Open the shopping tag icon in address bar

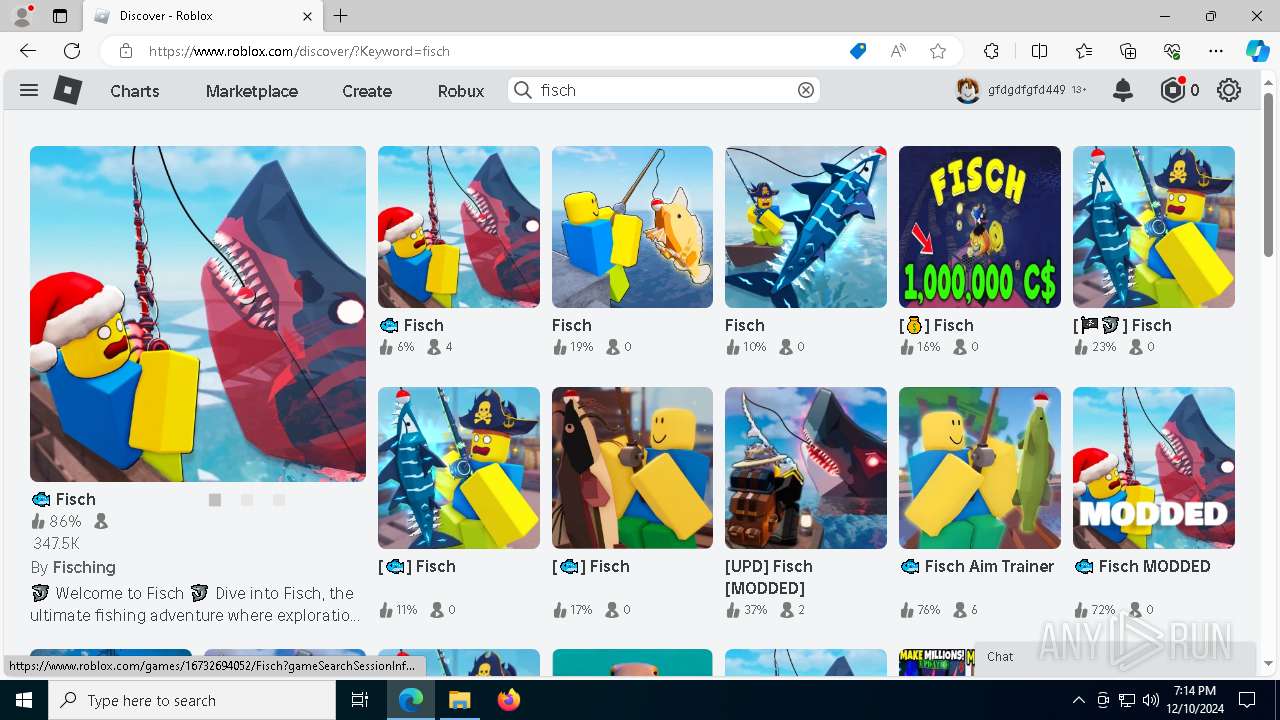point(858,51)
